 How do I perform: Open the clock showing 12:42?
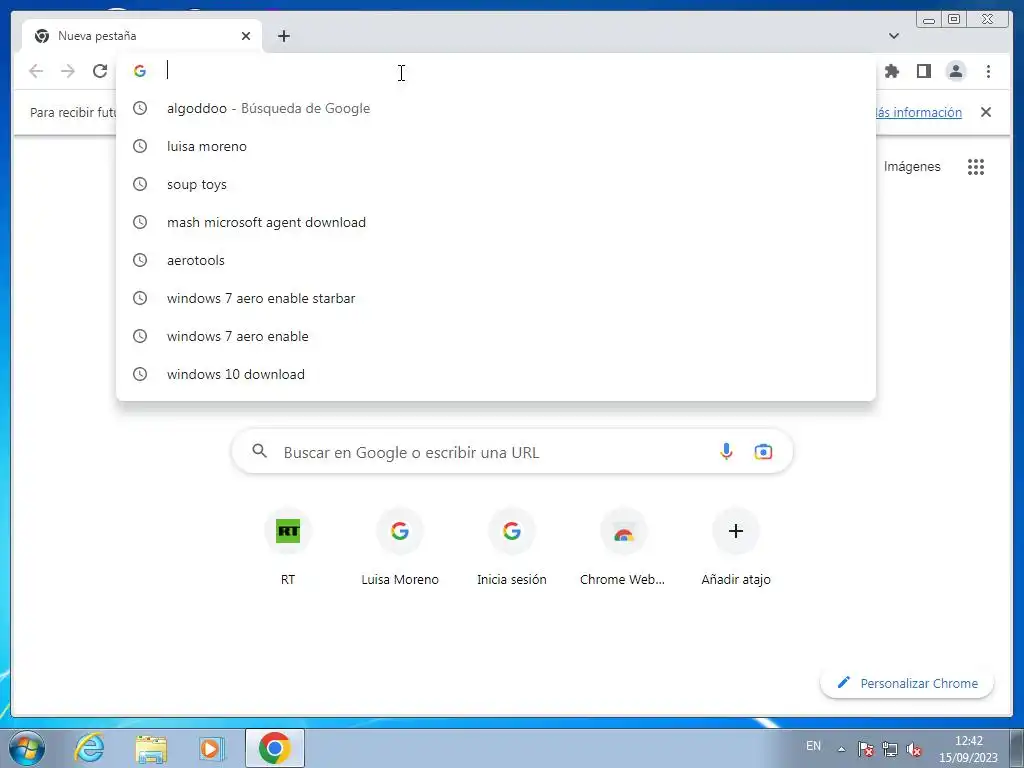tap(968, 749)
